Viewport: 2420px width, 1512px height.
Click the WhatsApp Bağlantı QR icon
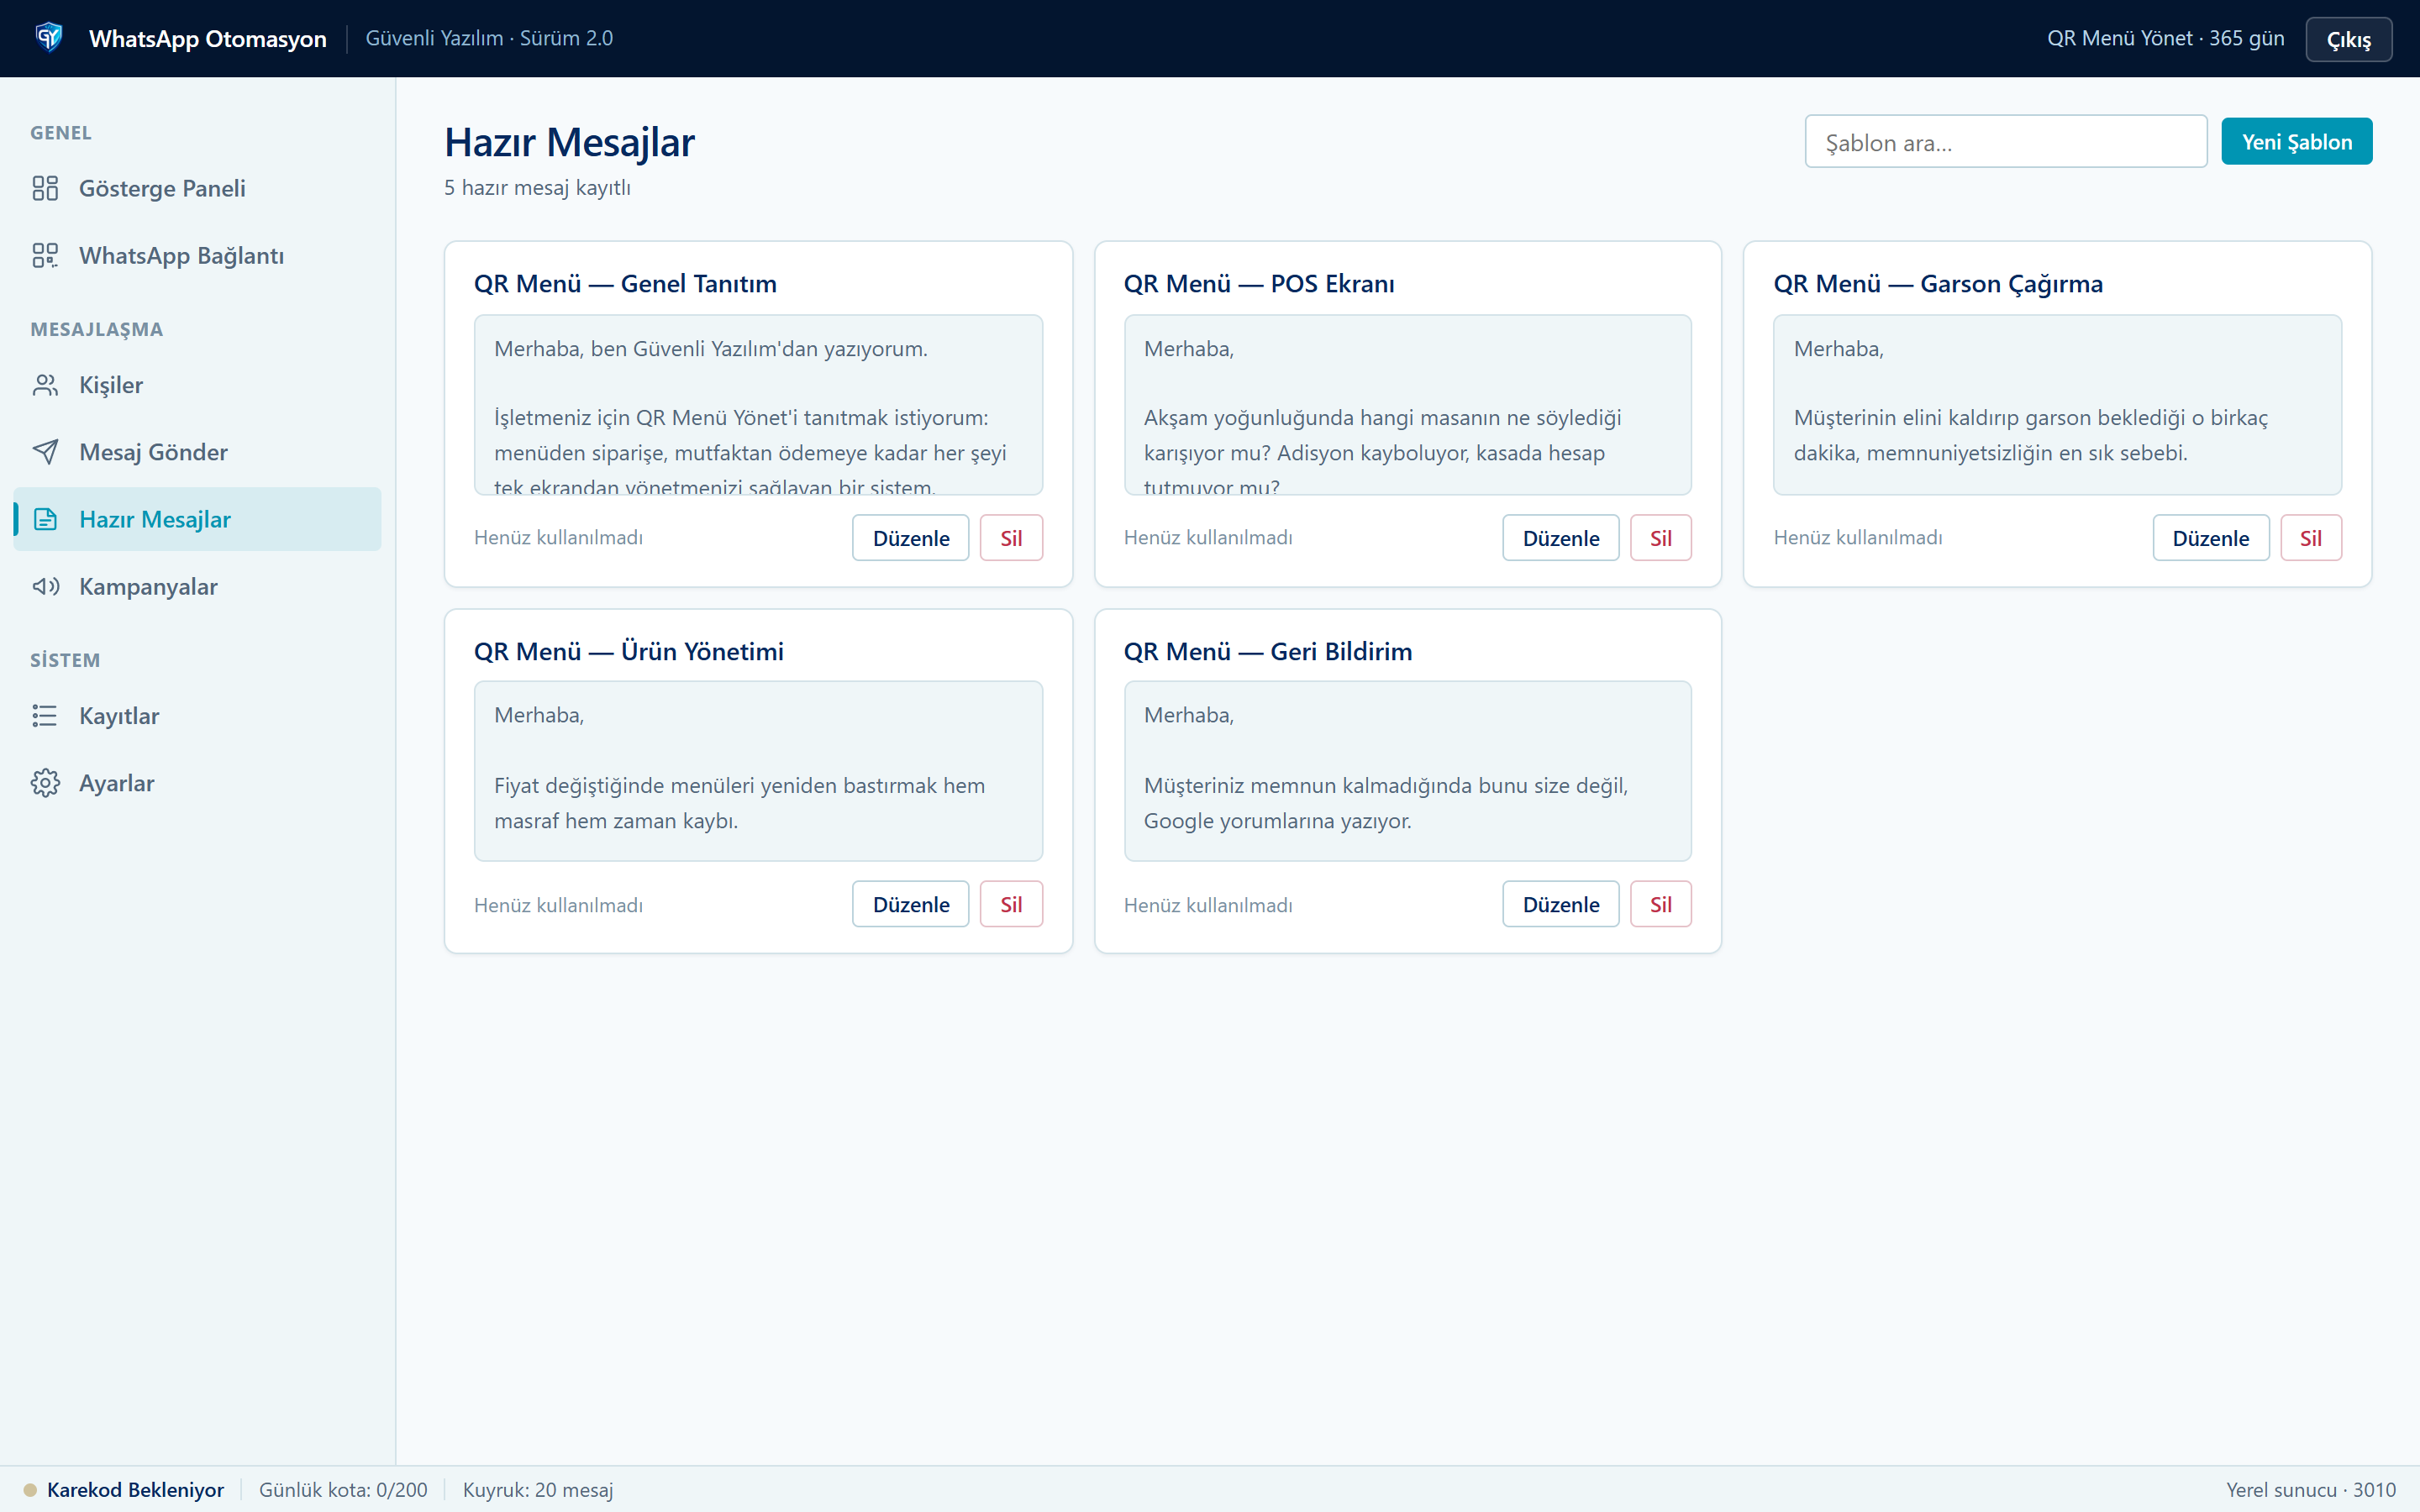coord(45,255)
